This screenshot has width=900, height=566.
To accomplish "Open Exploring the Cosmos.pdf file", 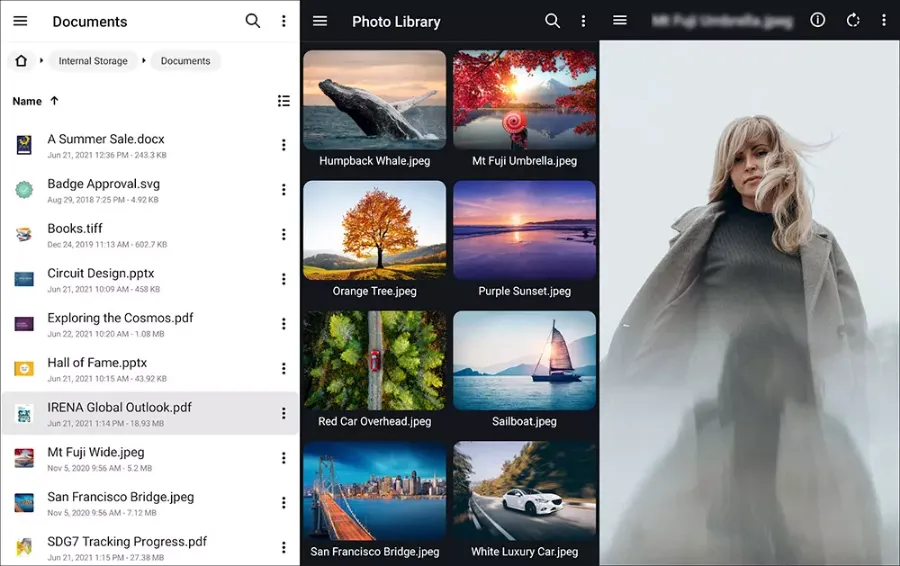I will [150, 324].
